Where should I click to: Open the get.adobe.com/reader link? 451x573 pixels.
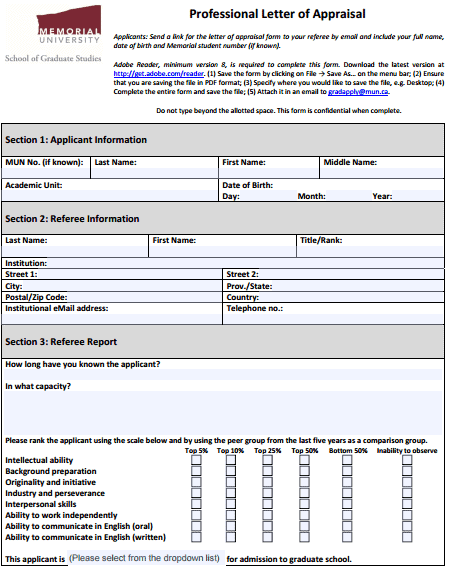tap(159, 73)
